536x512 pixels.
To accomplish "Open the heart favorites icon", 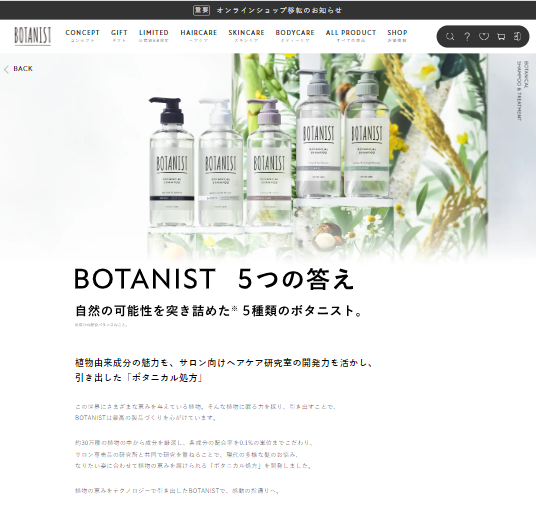I will pyautogui.click(x=484, y=36).
